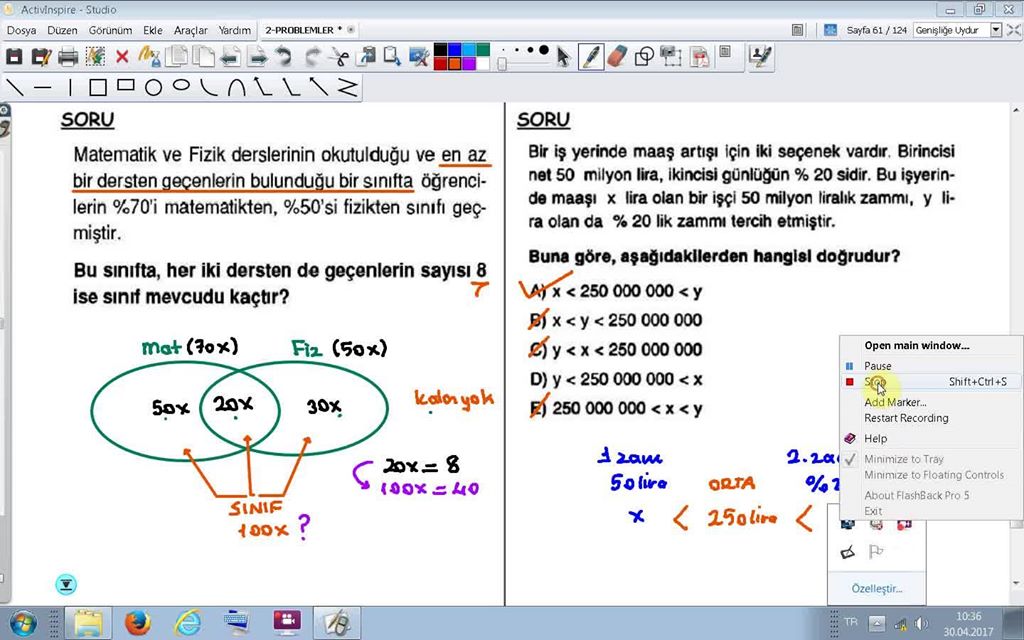This screenshot has width=1024, height=640.
Task: Click the round page menu button at bottom left
Action: click(66, 584)
